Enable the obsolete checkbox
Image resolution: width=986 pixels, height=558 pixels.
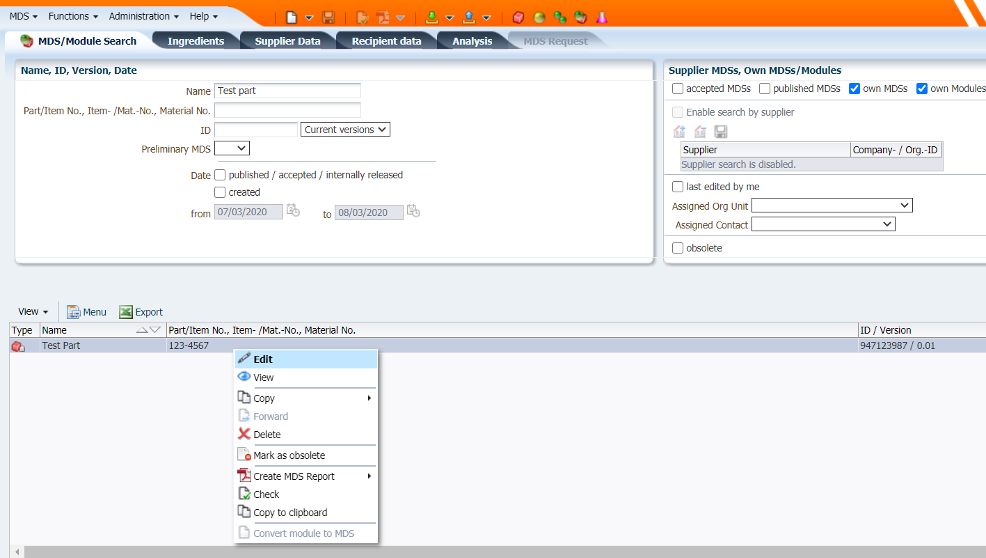tap(677, 248)
